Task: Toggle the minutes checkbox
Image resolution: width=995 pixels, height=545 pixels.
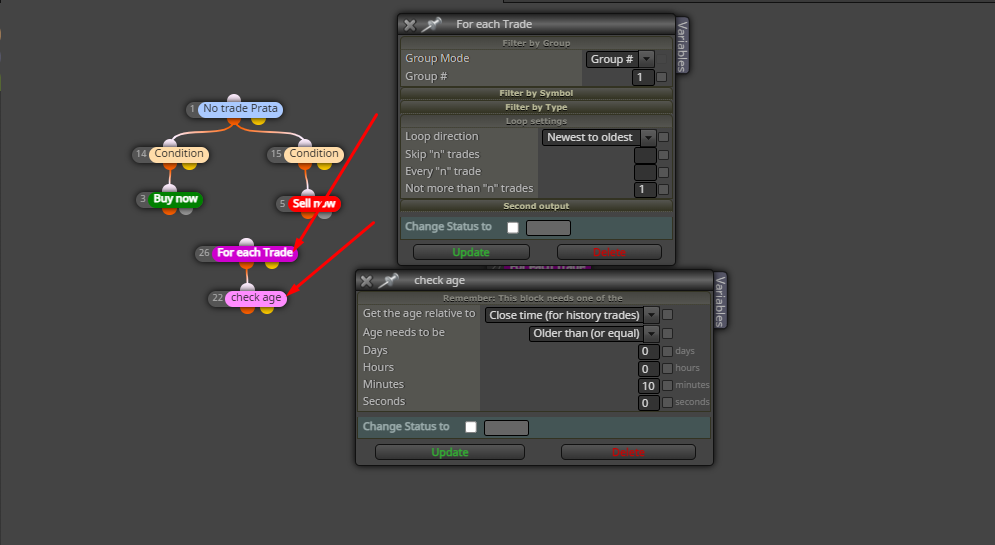Action: point(668,385)
